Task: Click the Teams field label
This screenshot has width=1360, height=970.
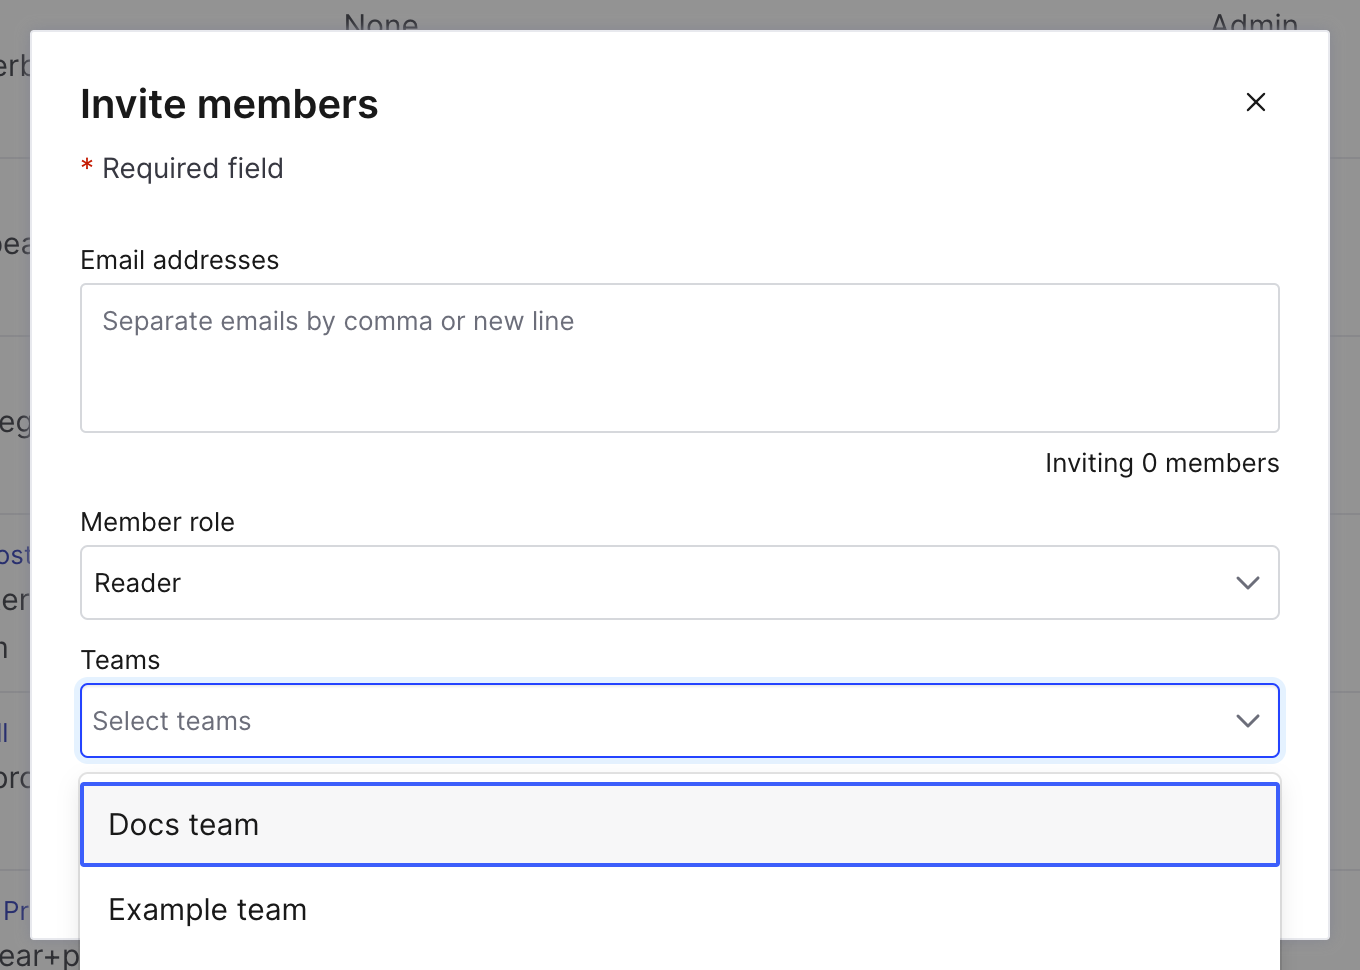Action: (x=119, y=659)
